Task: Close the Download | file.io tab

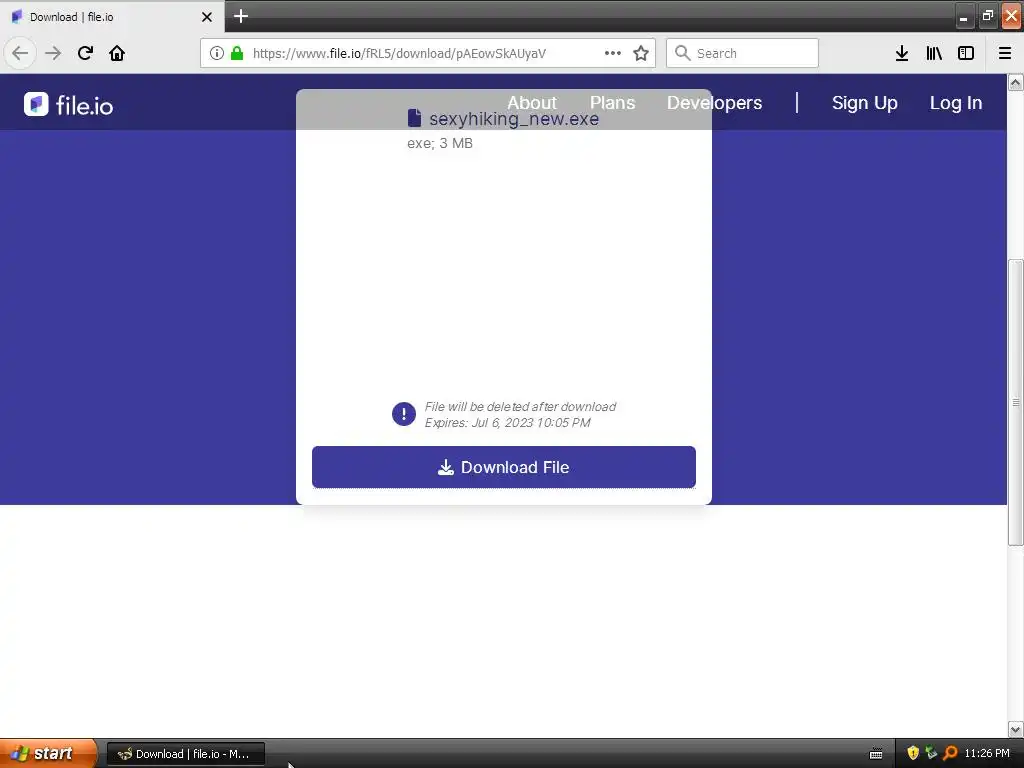Action: tap(207, 17)
